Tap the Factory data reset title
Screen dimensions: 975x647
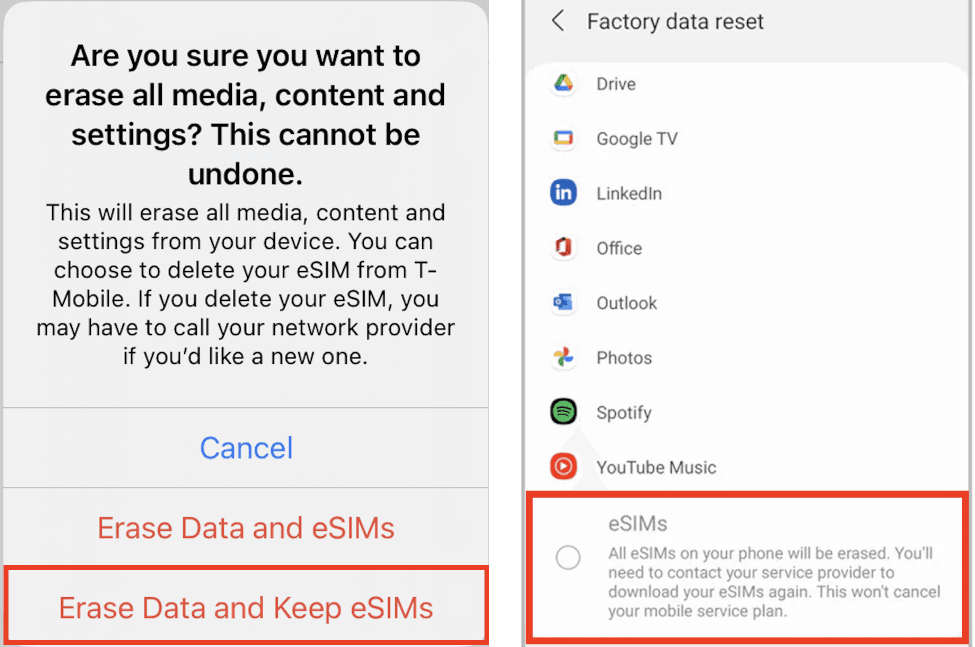[675, 22]
